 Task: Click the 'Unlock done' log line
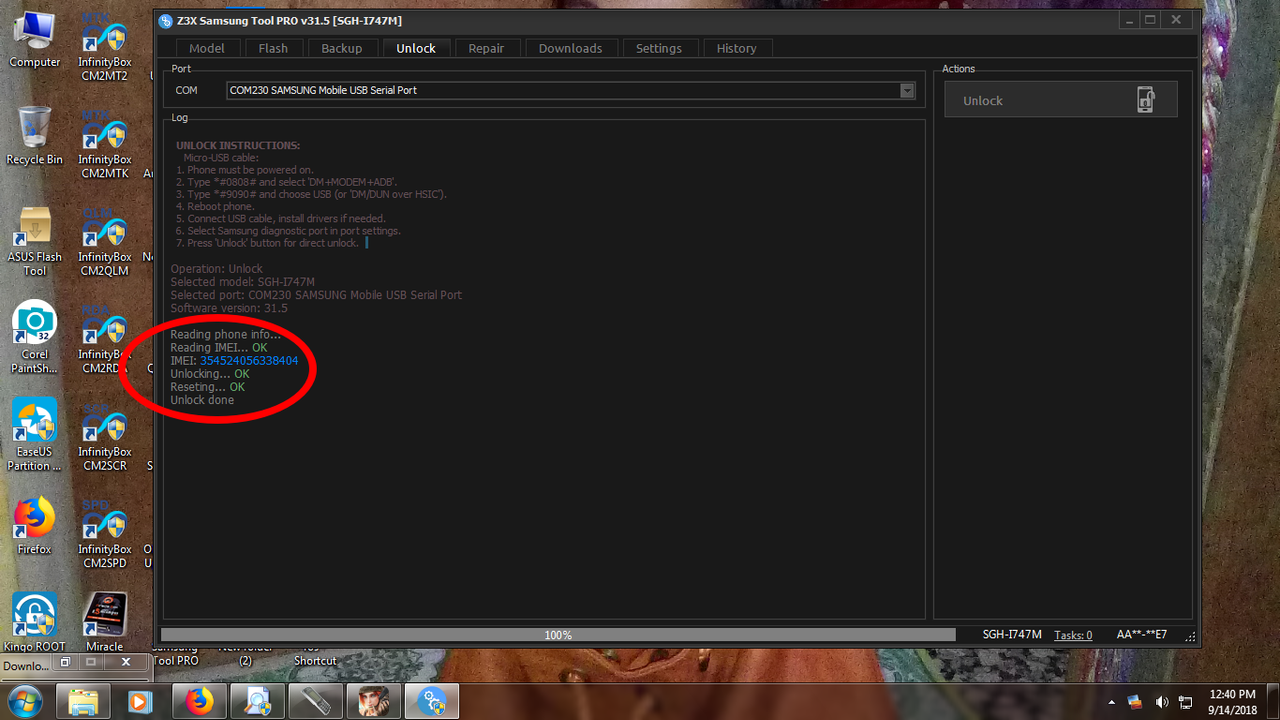click(x=202, y=400)
